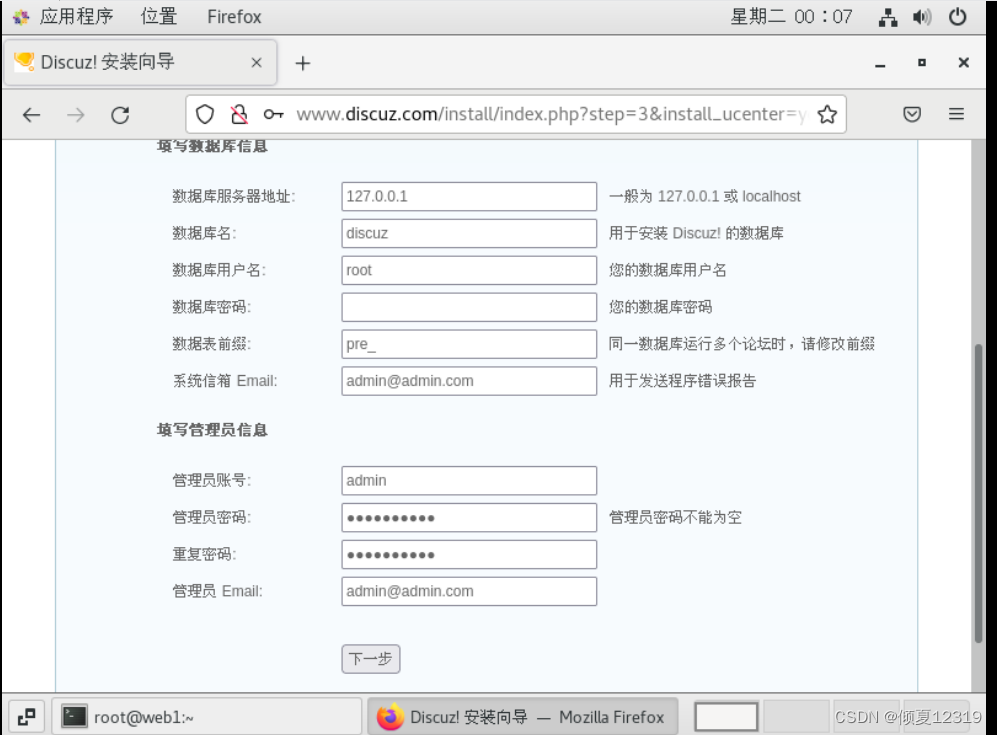Close the Discuz! 安装向导 tab

click(x=256, y=62)
